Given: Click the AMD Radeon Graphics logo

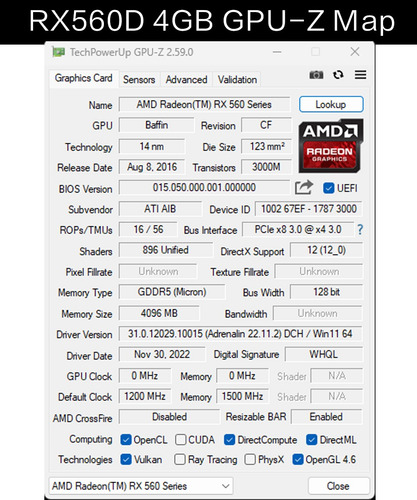Looking at the screenshot, I should (330, 145).
